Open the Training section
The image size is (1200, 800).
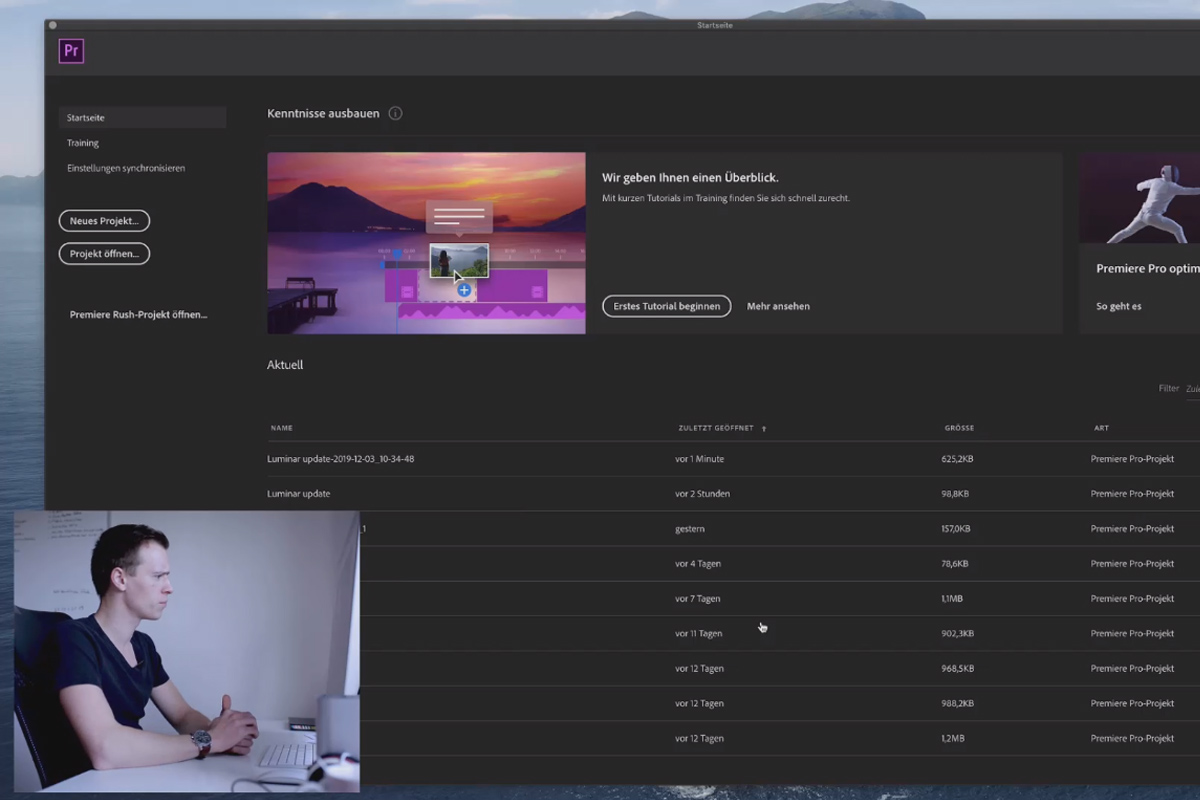point(83,143)
